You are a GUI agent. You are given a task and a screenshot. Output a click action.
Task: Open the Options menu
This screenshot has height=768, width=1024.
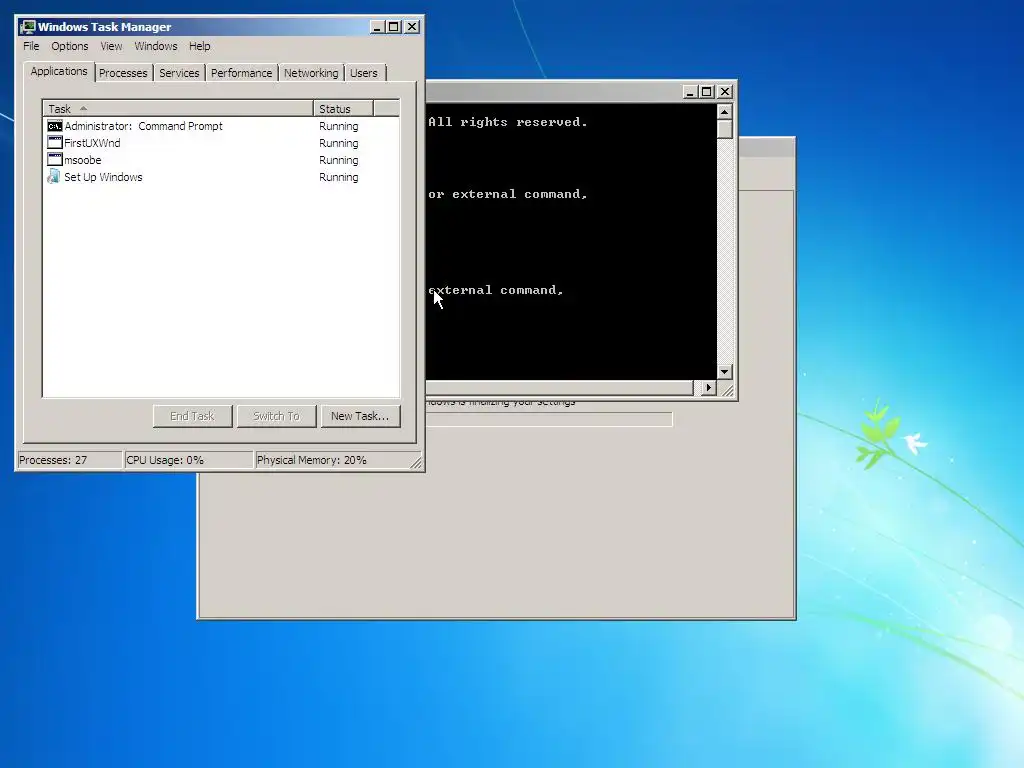pyautogui.click(x=70, y=46)
